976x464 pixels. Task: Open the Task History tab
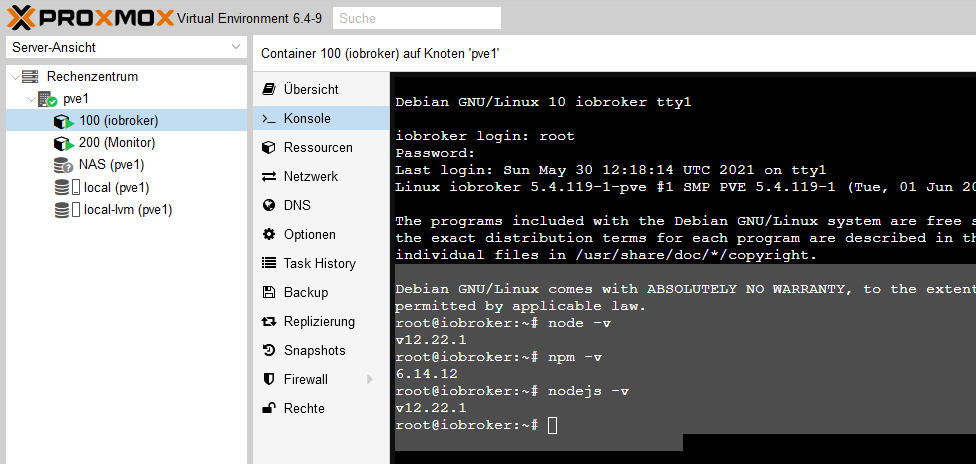tap(321, 263)
